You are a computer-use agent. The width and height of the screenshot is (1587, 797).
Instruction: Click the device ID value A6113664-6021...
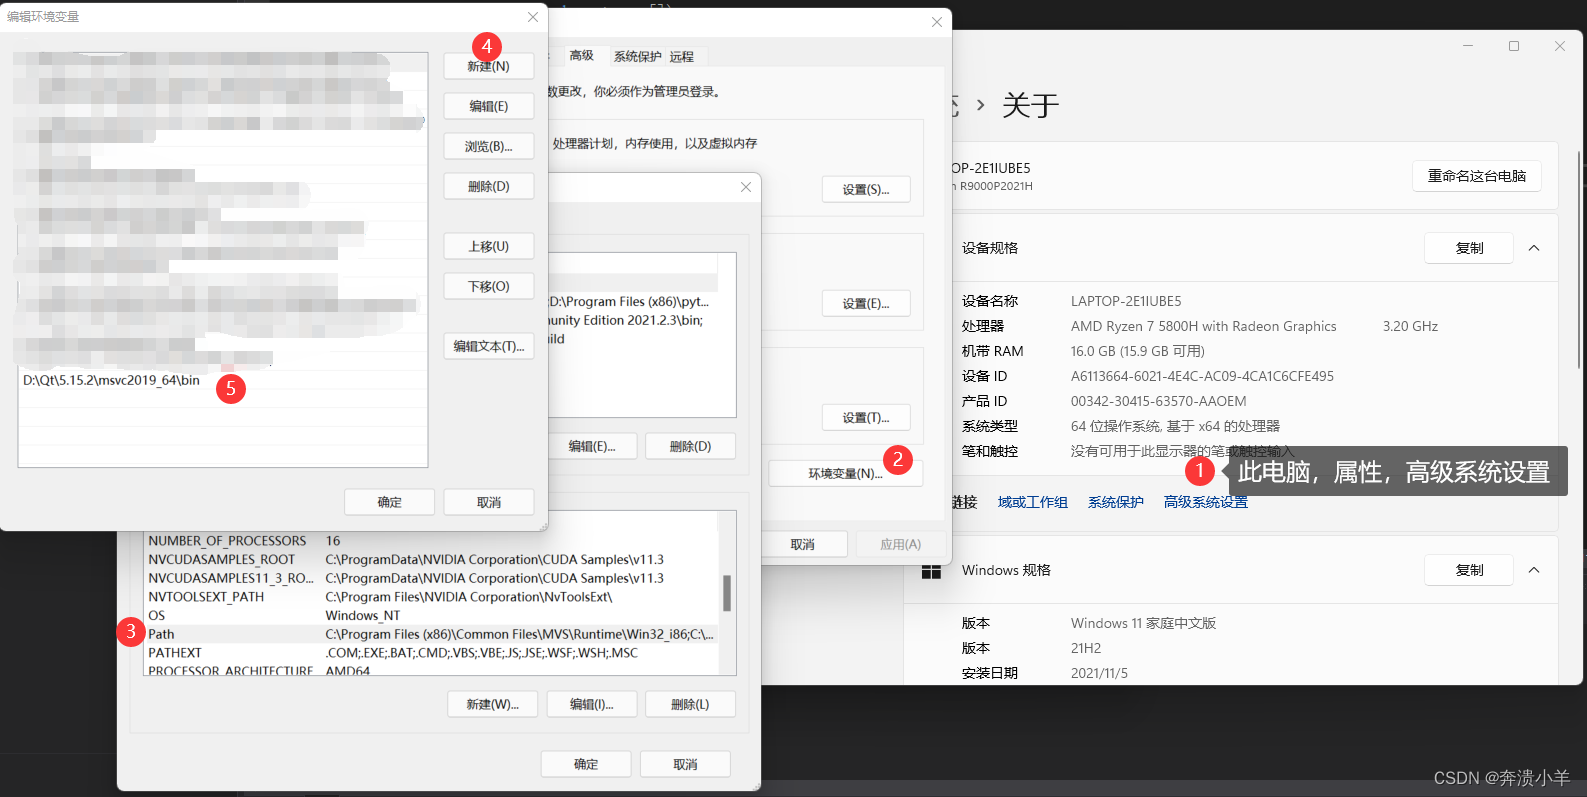click(x=1202, y=376)
